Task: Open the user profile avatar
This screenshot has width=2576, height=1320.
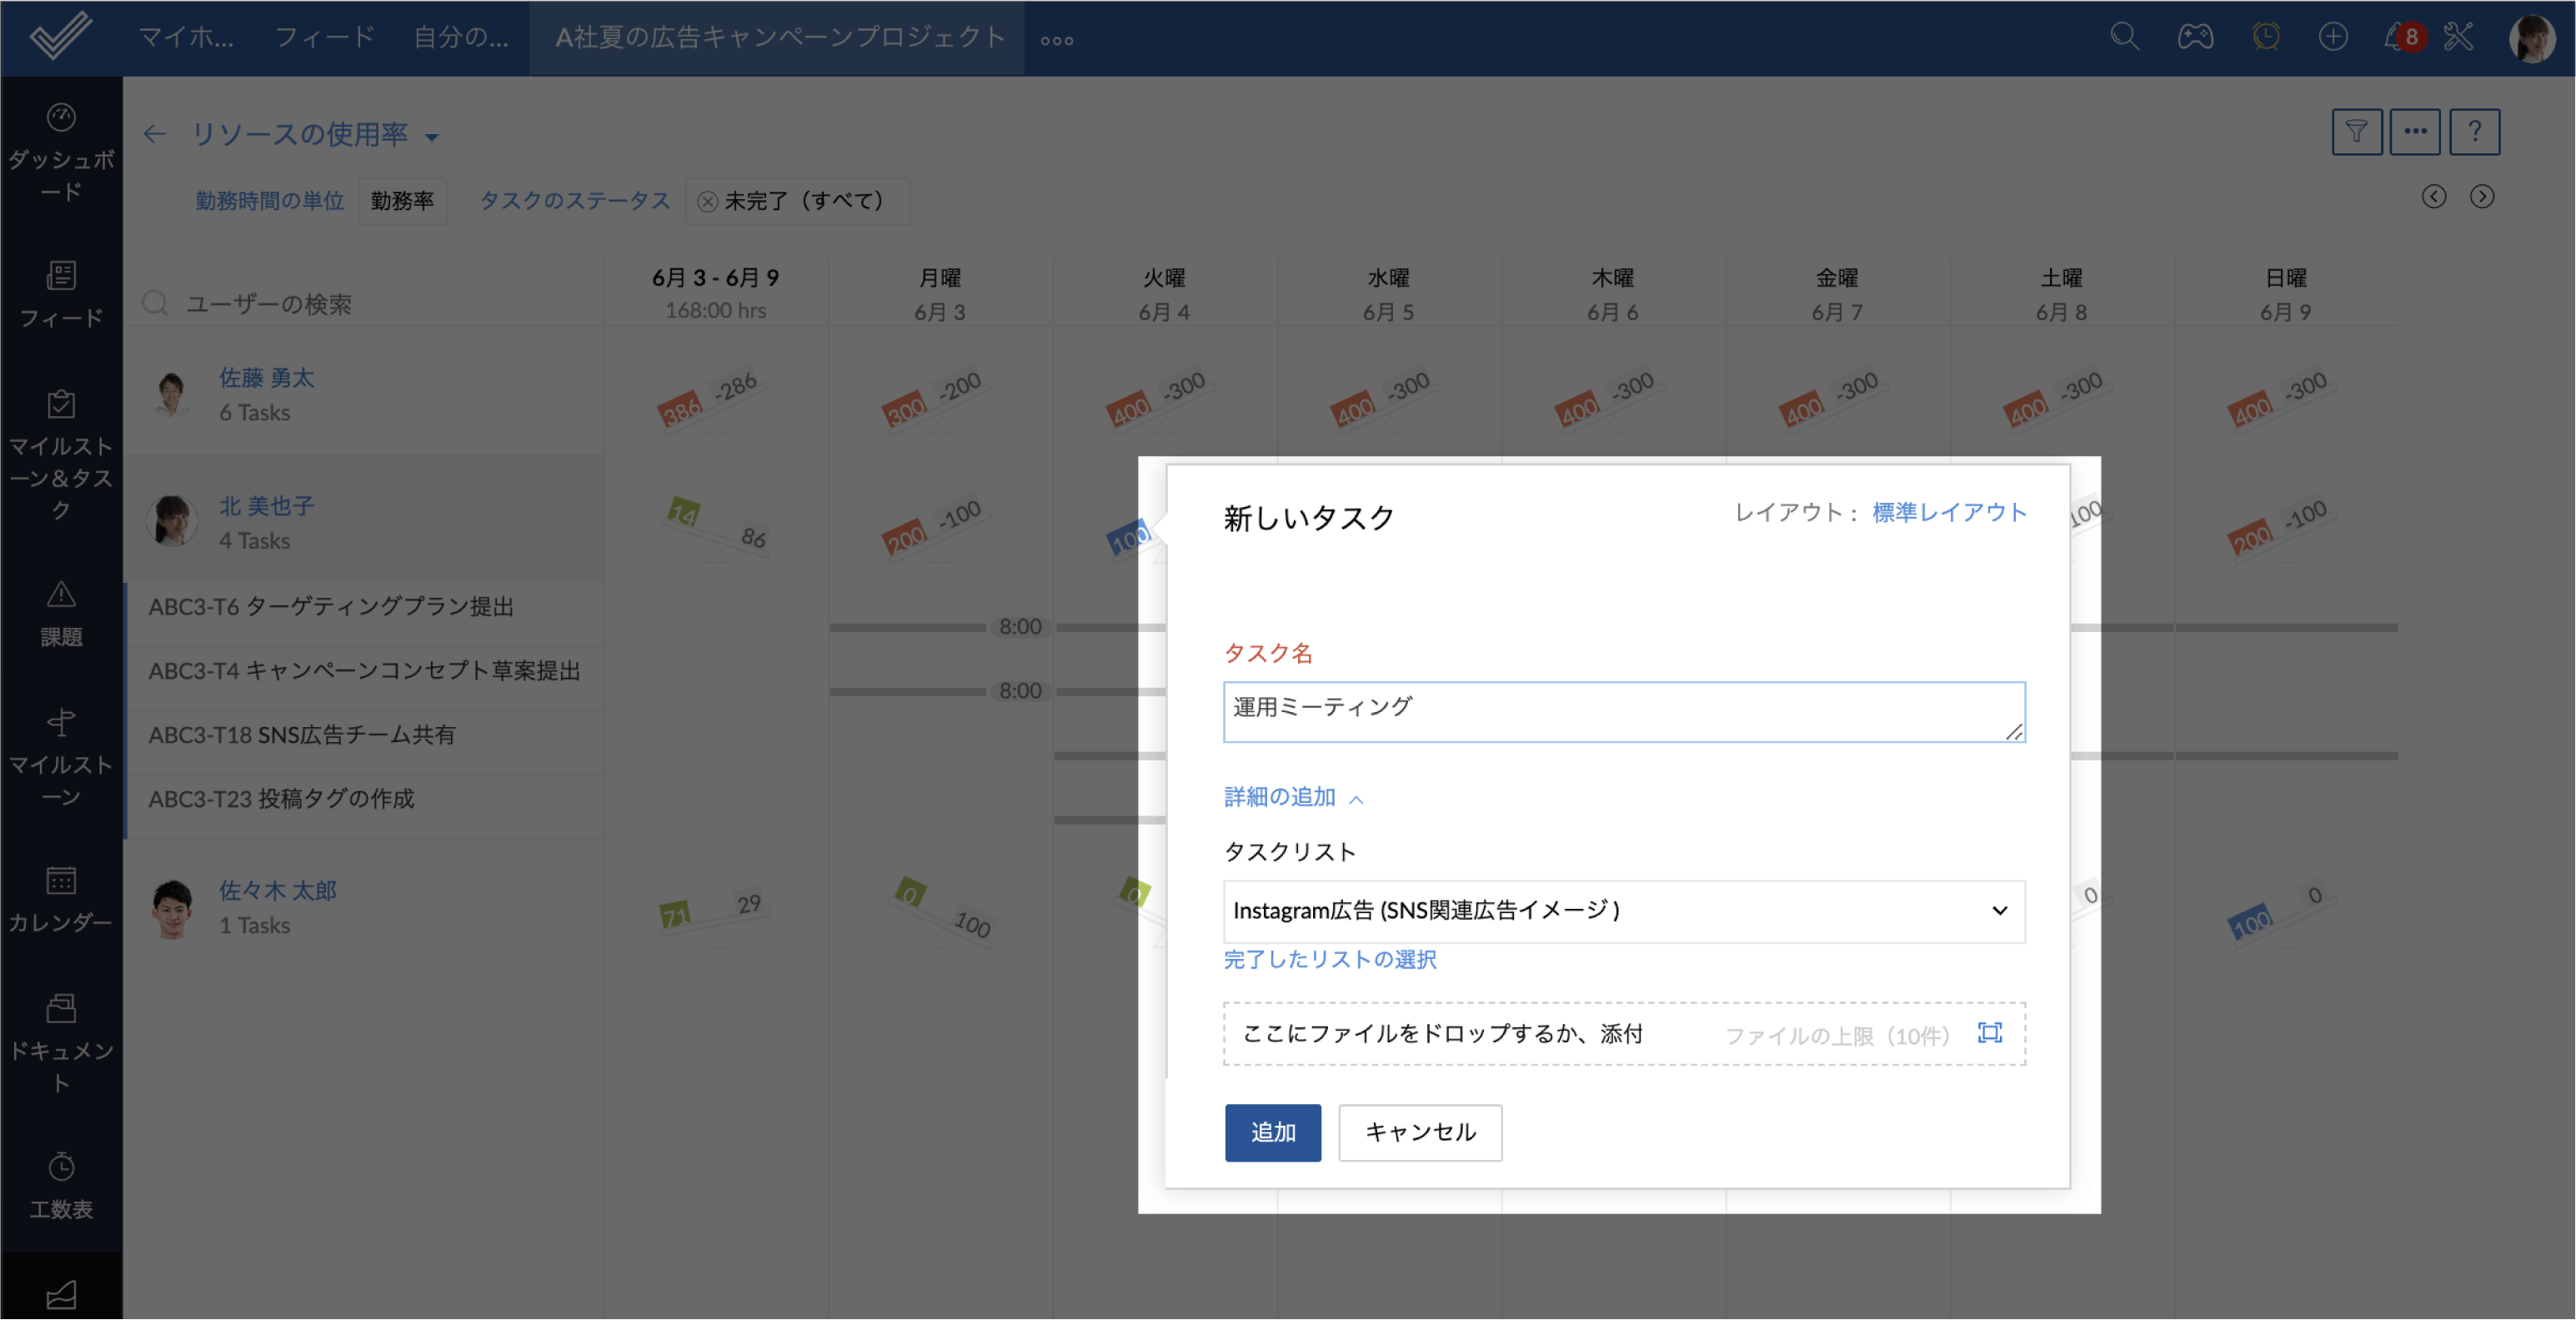Action: (2533, 38)
